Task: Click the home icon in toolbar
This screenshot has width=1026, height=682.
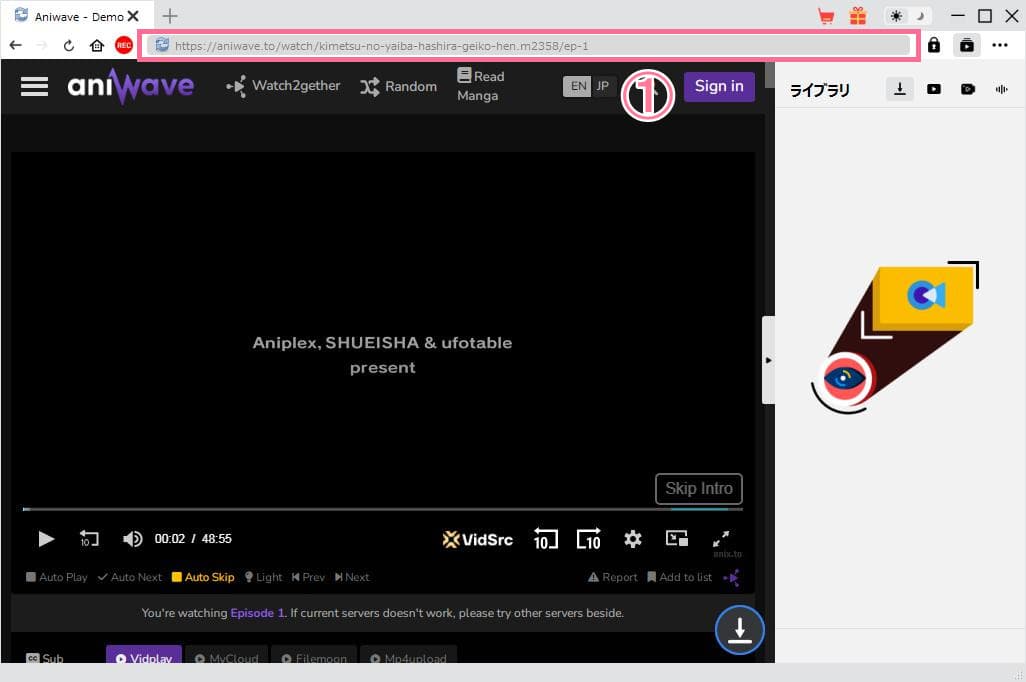Action: point(97,45)
